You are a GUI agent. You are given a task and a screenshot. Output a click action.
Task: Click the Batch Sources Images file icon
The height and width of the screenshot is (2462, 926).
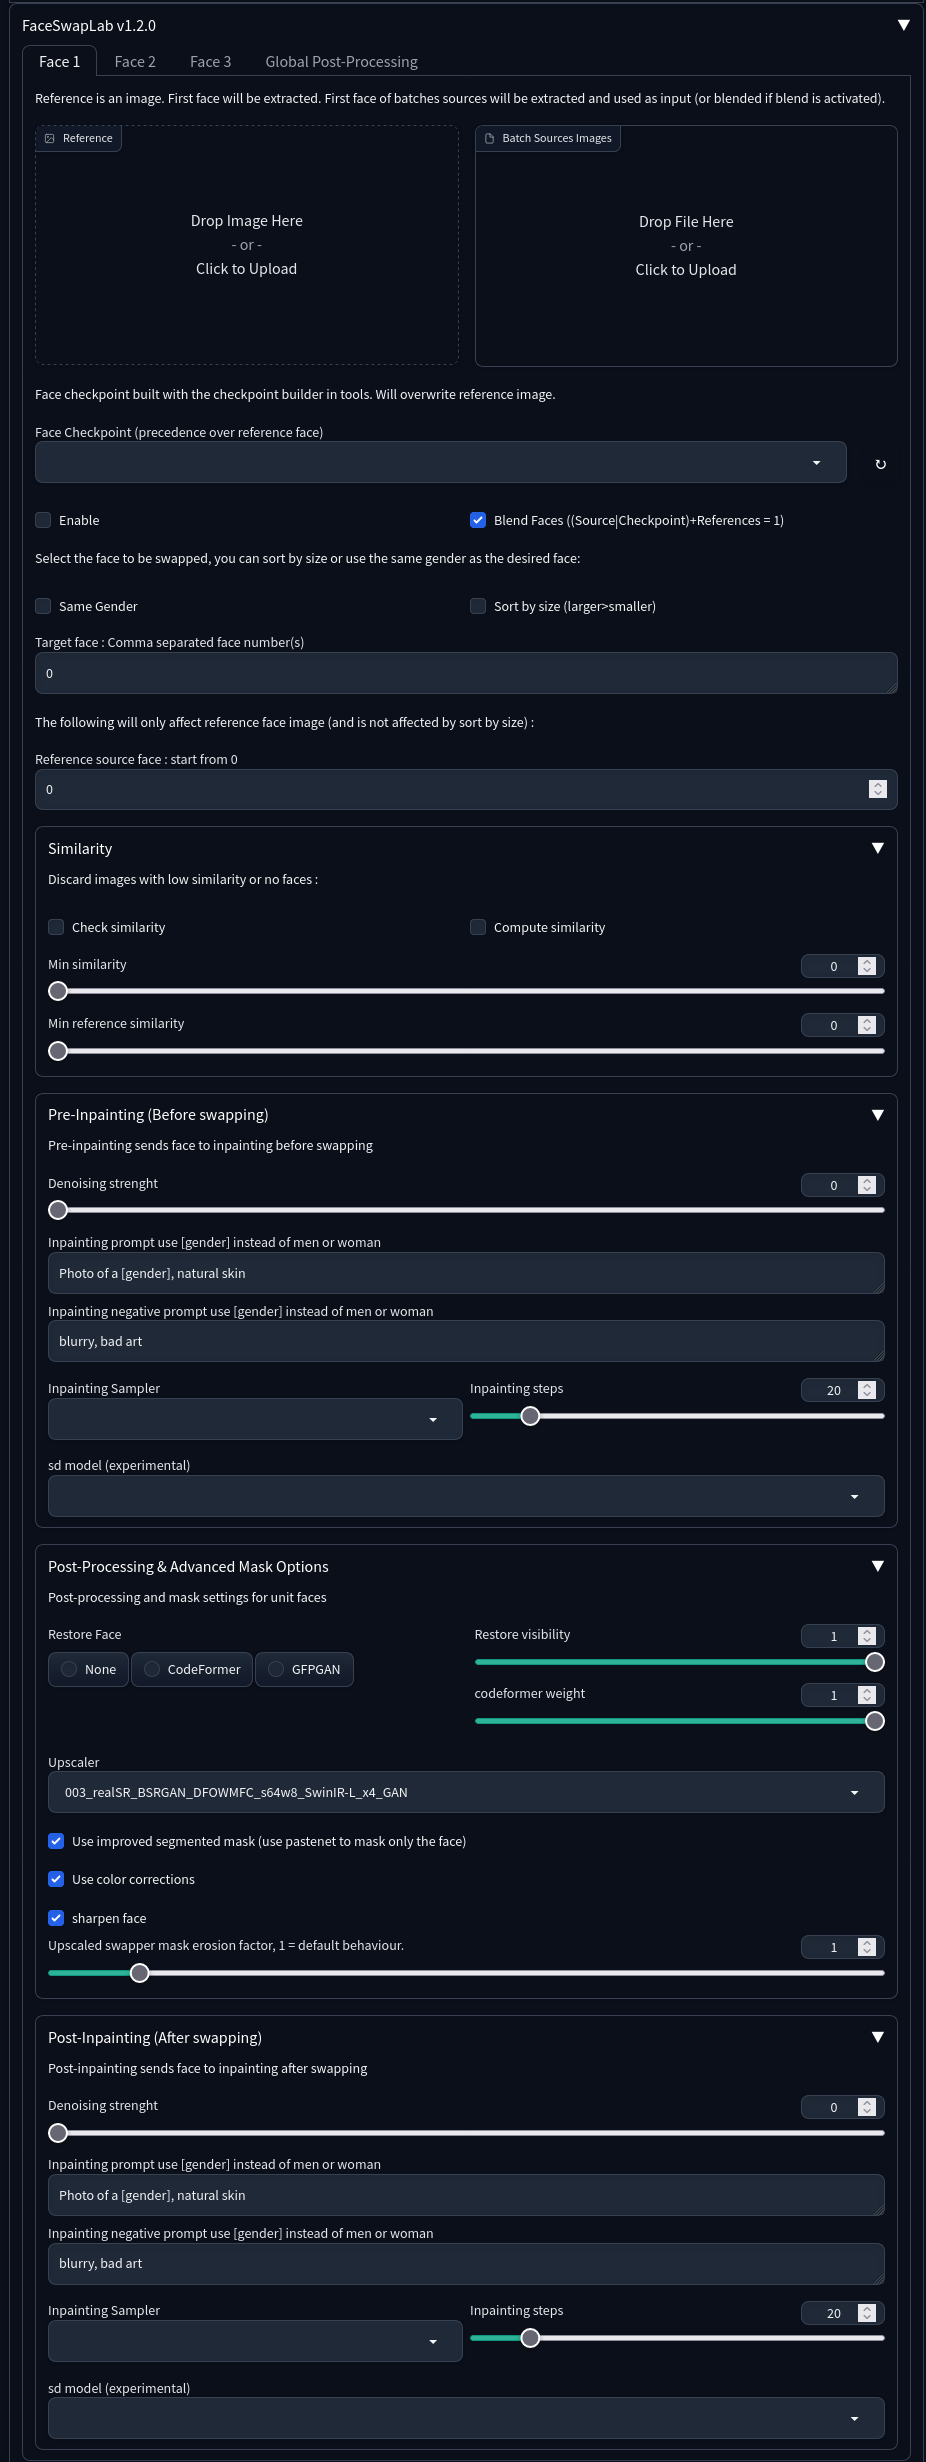click(x=489, y=138)
